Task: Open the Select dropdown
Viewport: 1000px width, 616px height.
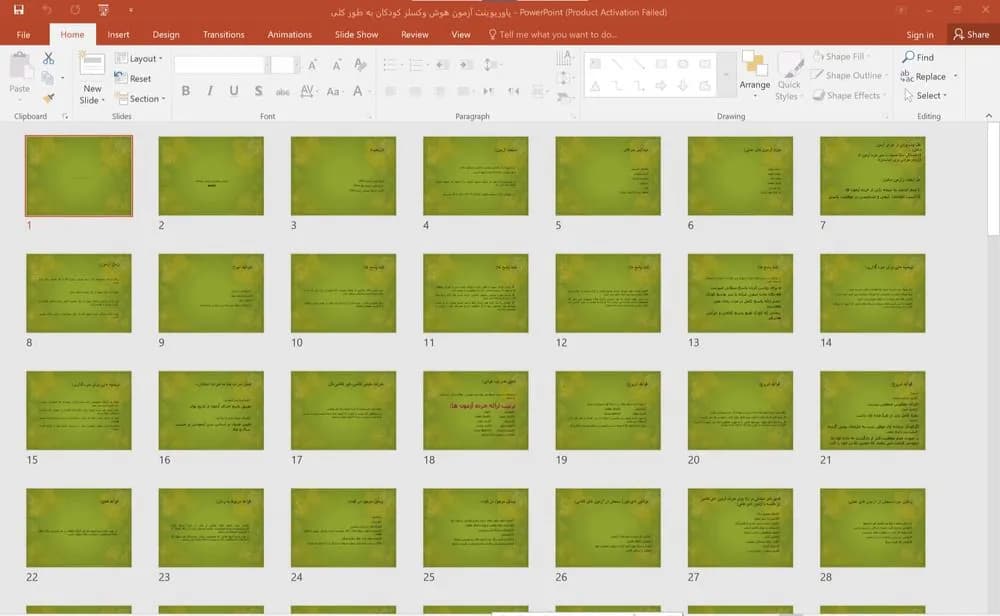Action: click(925, 96)
